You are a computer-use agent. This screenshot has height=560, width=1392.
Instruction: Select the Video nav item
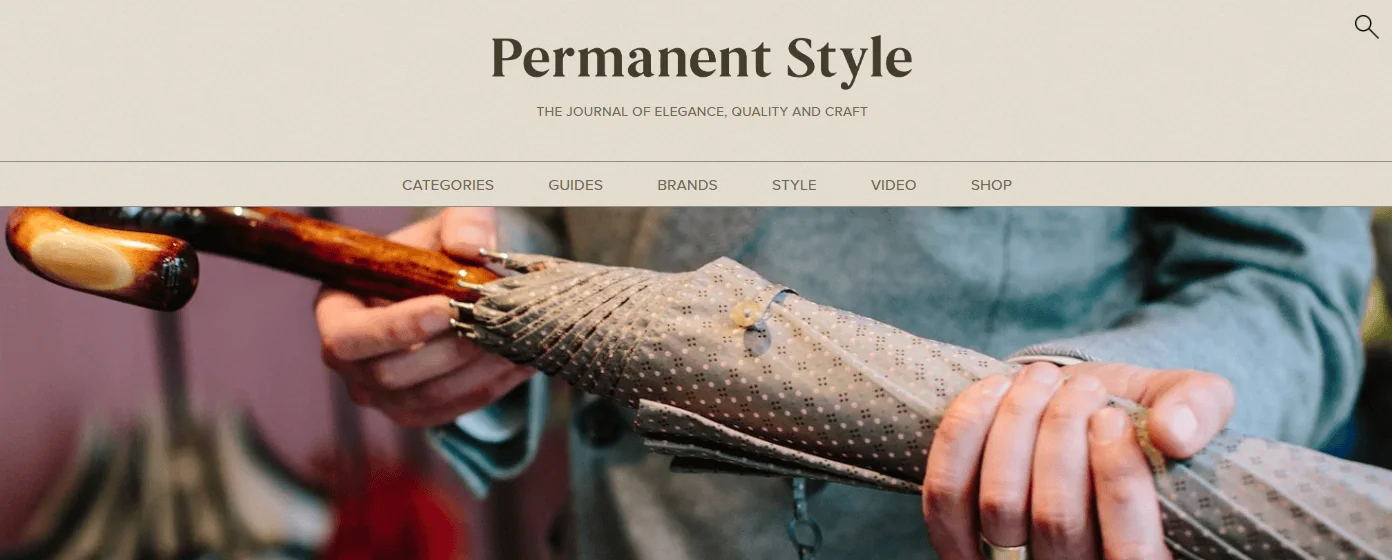[x=893, y=185]
